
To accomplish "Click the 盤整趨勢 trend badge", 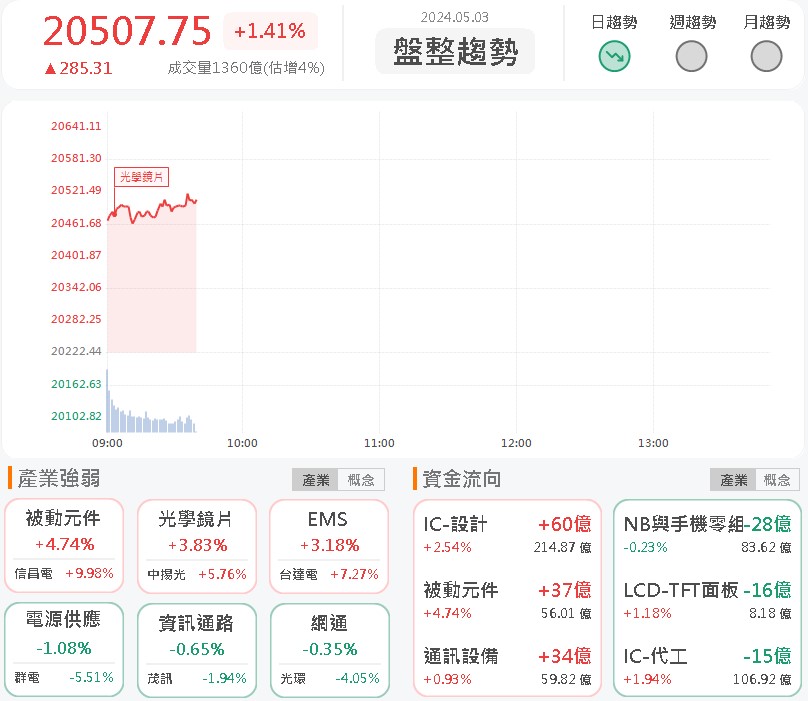I will pyautogui.click(x=455, y=51).
